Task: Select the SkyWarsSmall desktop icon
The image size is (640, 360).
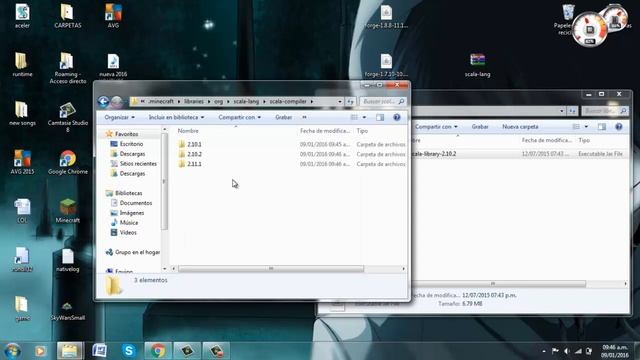Action: [68, 310]
